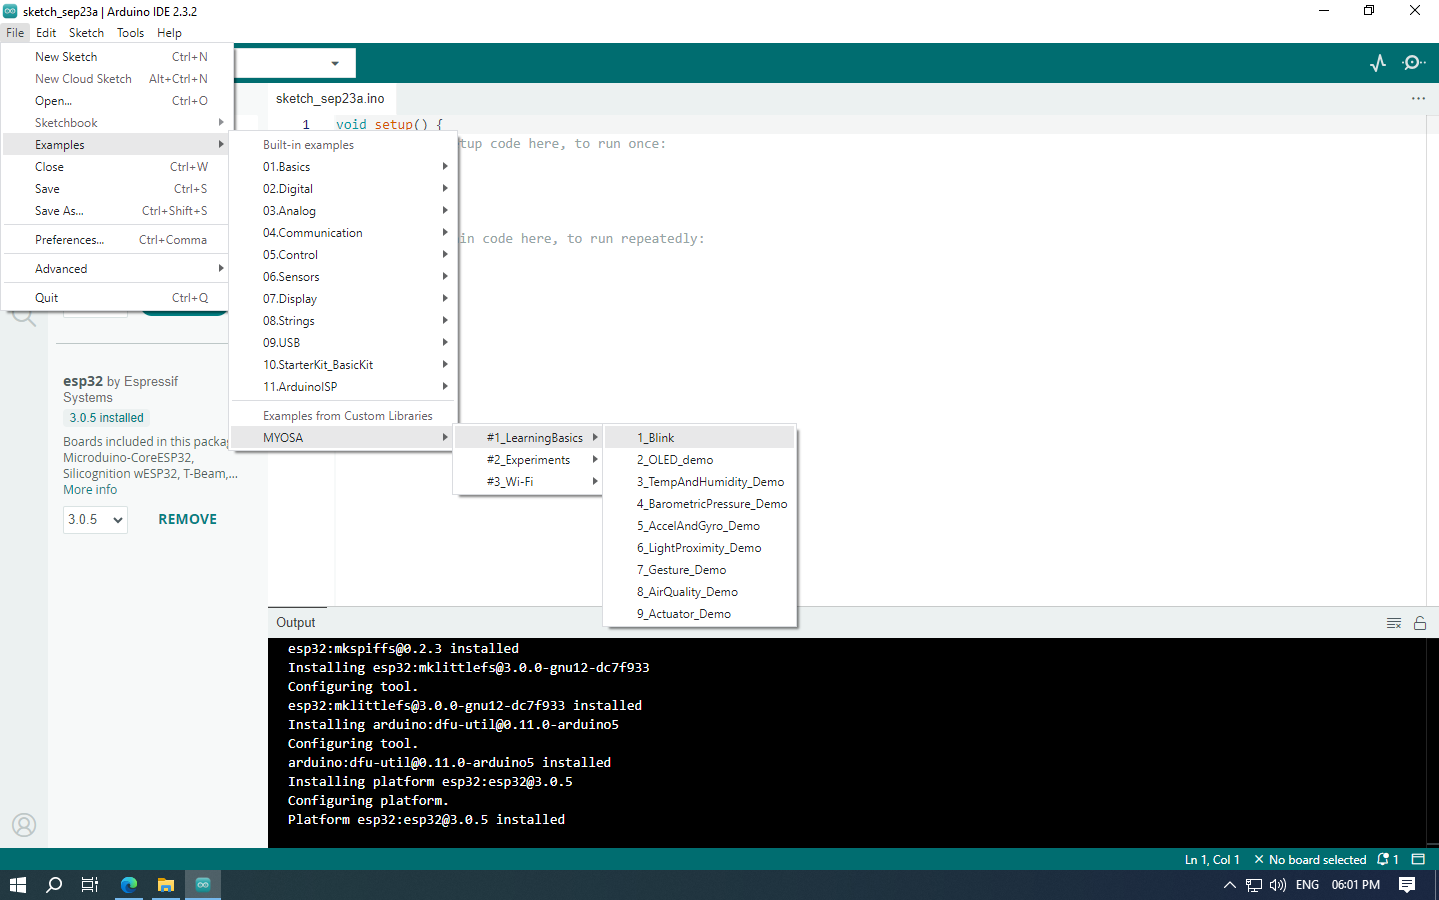Open the Serial Monitor icon
This screenshot has width=1439, height=900.
(x=1413, y=63)
